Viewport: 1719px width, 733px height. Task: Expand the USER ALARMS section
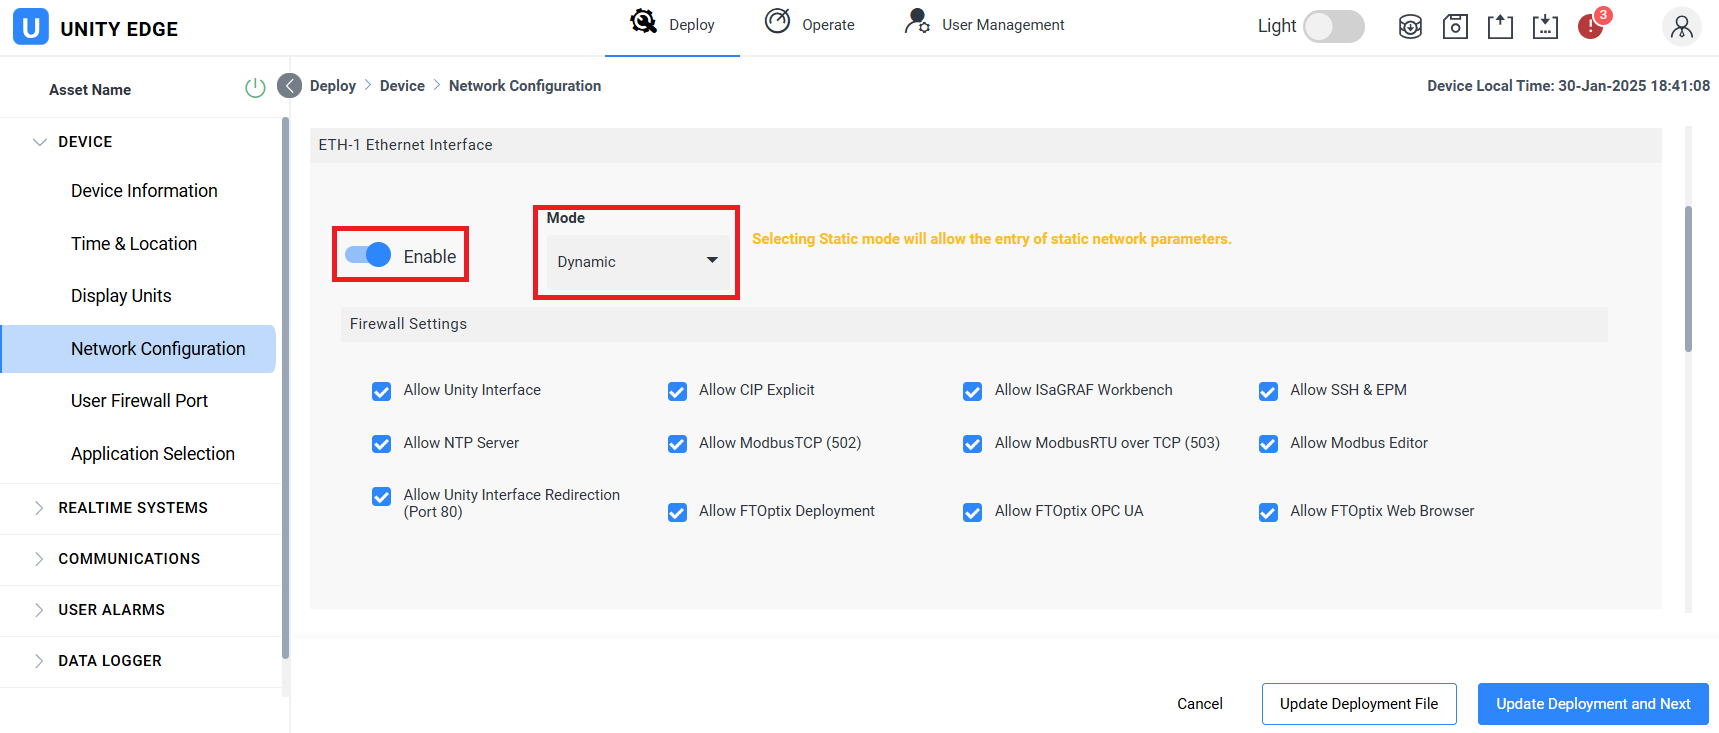[x=39, y=610]
